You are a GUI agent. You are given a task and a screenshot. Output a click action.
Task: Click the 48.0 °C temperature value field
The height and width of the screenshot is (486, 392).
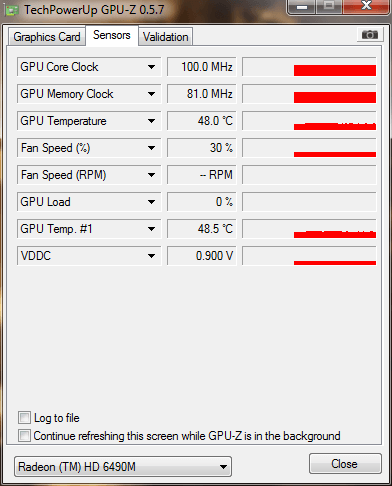point(201,121)
